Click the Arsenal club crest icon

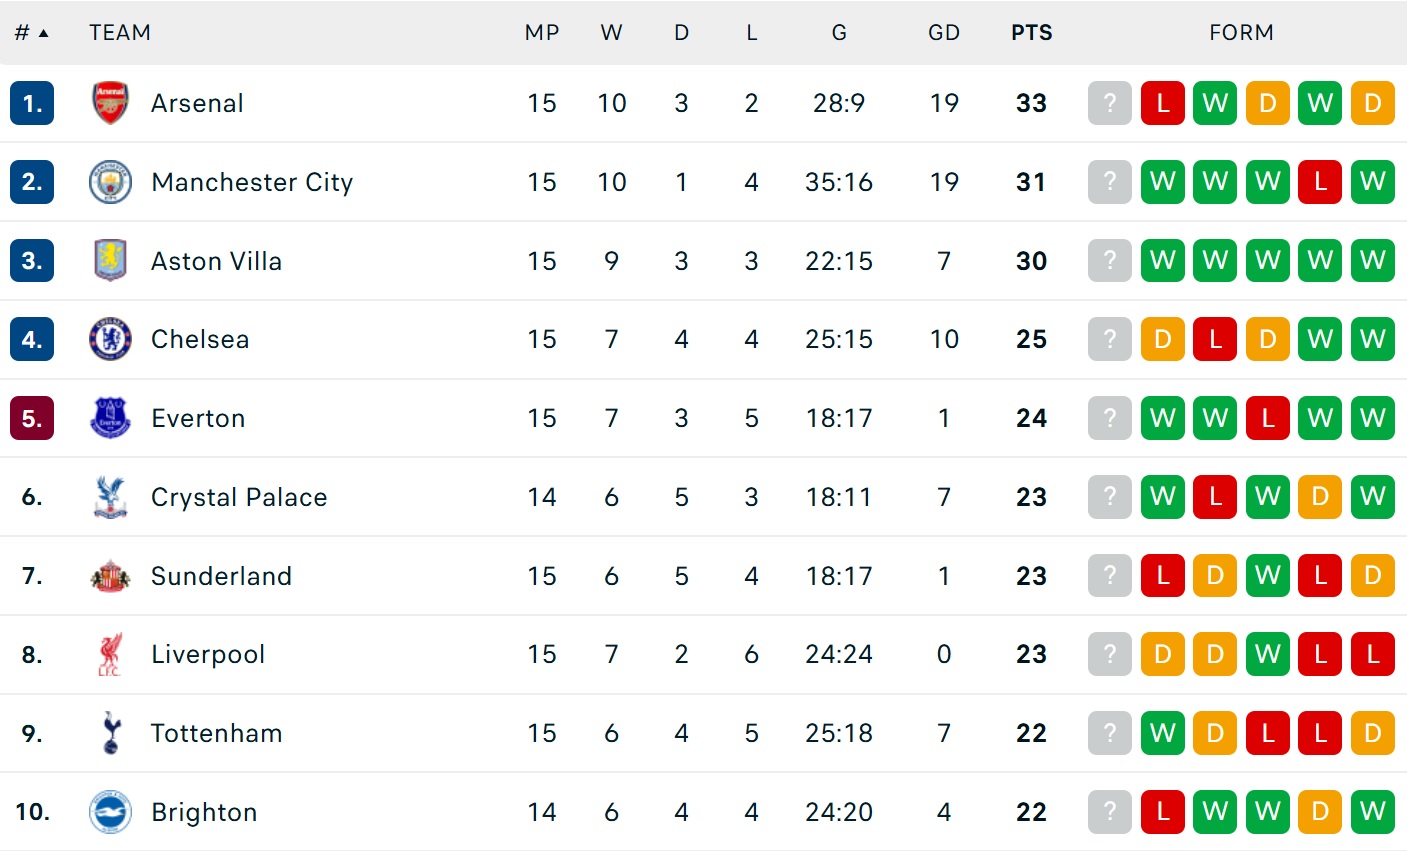point(110,103)
